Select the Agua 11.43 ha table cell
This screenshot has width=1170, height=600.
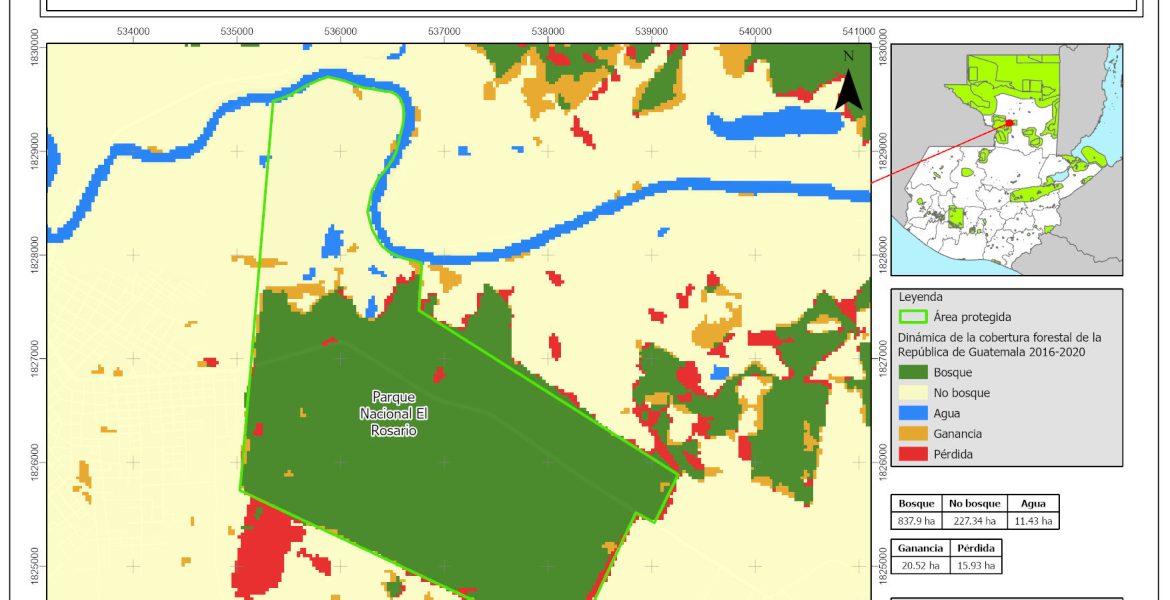pyautogui.click(x=1032, y=520)
